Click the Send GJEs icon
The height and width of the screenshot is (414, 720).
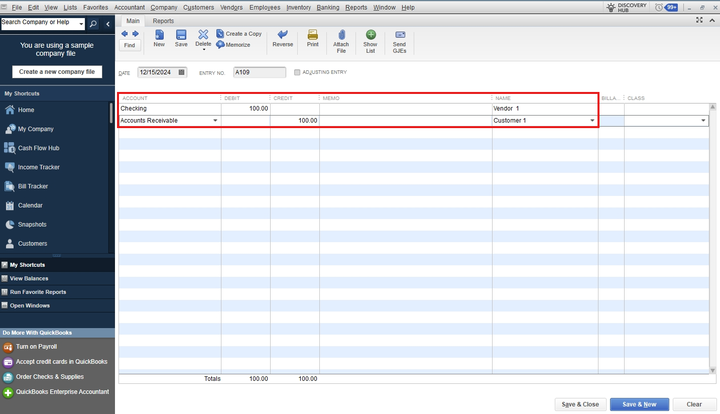(x=400, y=35)
